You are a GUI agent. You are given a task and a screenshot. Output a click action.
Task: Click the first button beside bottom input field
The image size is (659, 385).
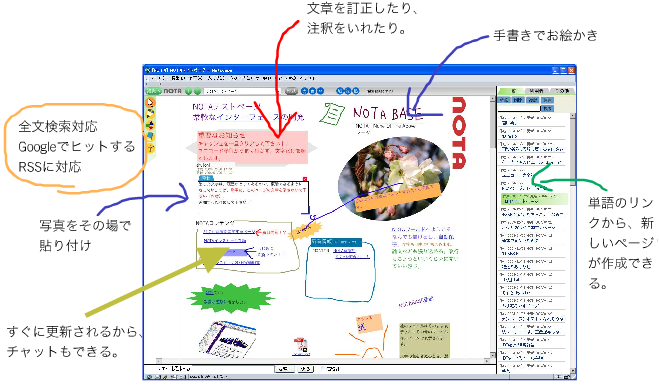tap(284, 369)
